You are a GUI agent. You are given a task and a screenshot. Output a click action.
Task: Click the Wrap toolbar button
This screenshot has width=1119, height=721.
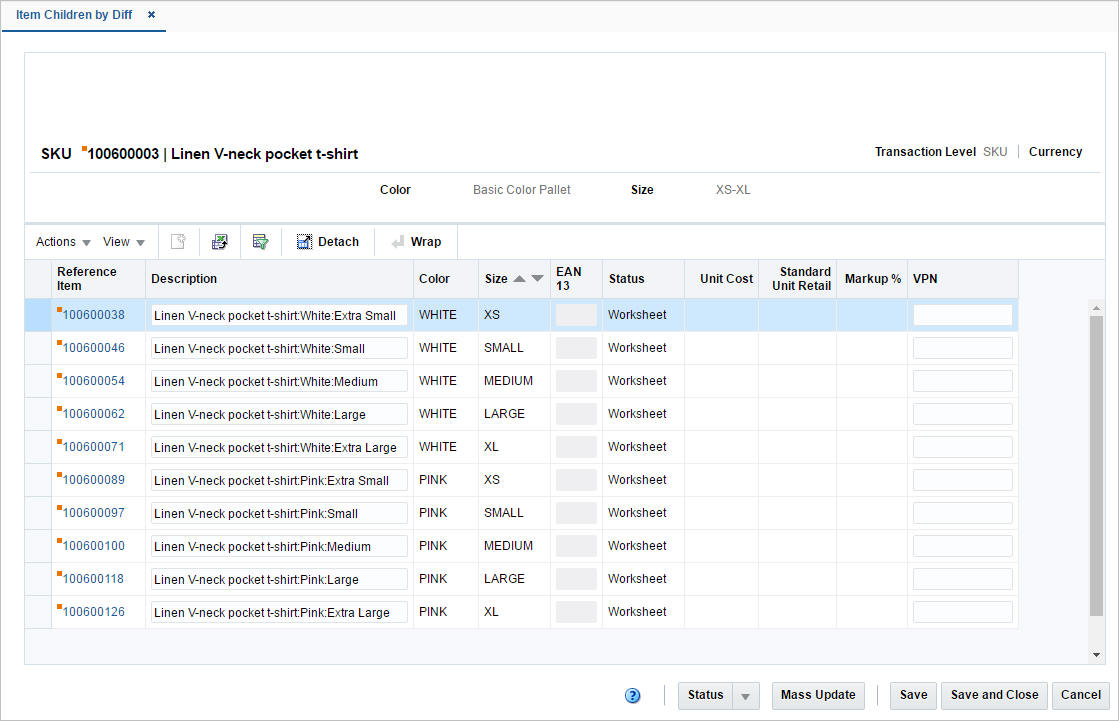tap(416, 241)
